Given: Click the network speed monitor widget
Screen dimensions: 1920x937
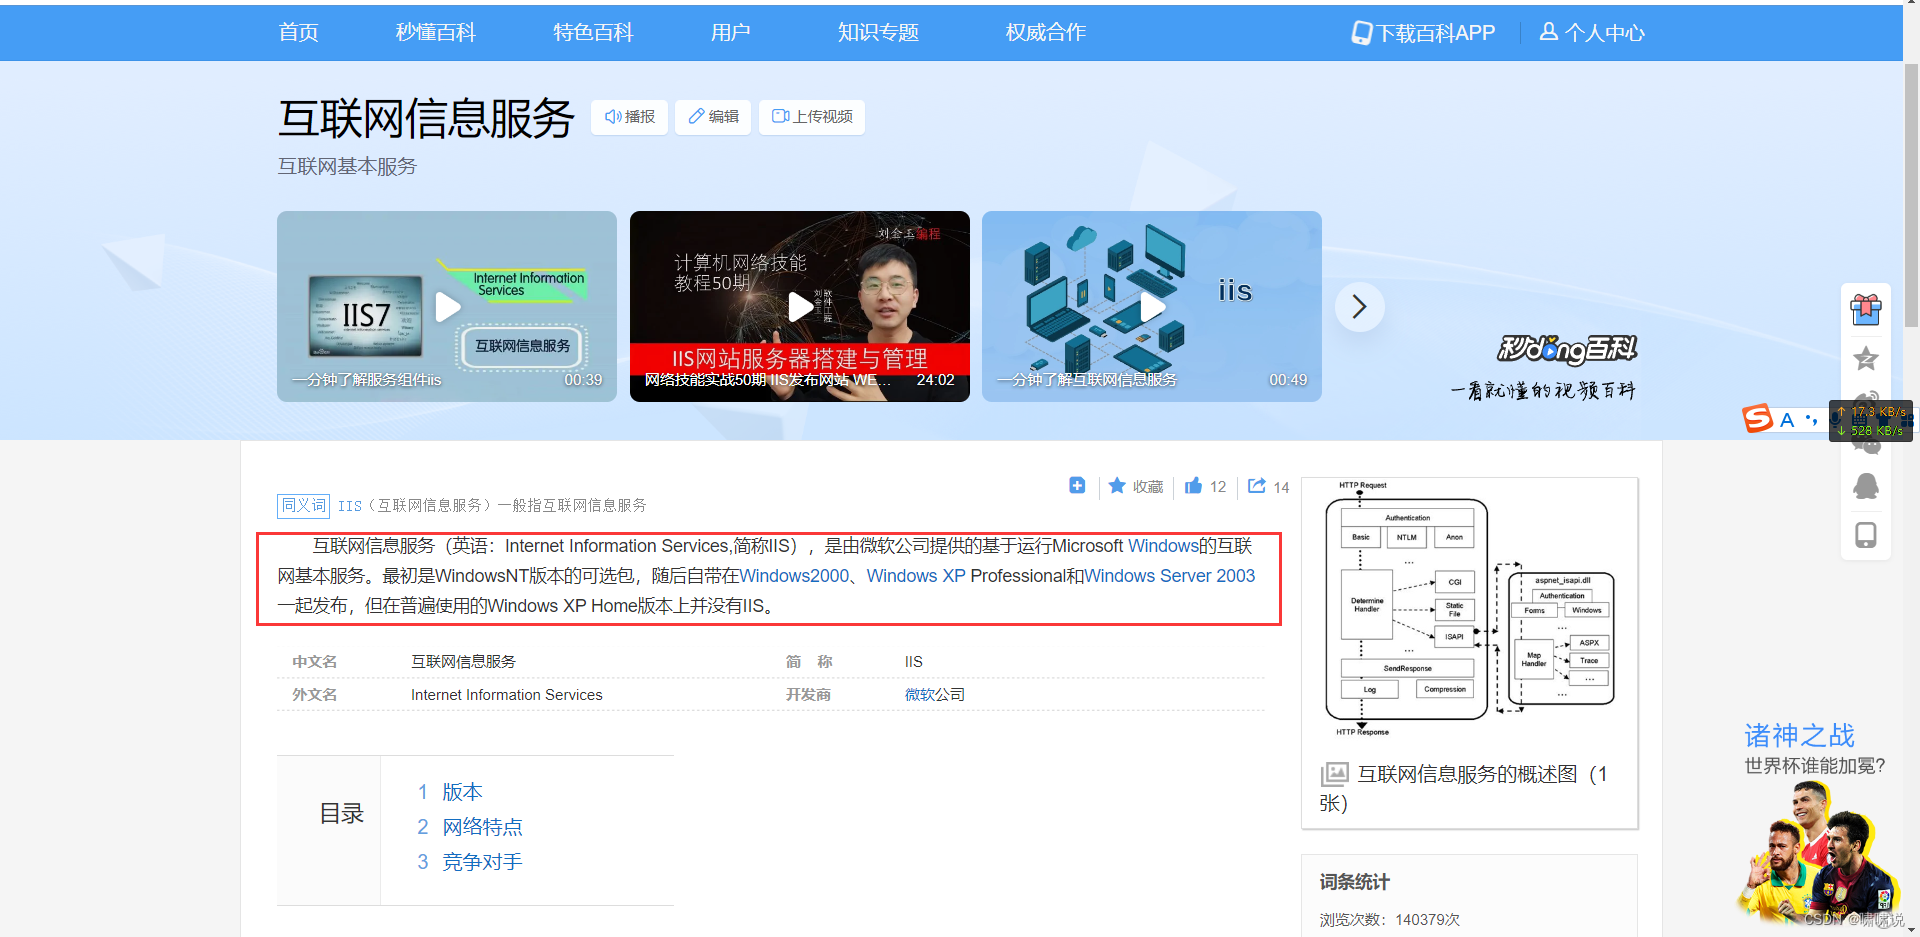Looking at the screenshot, I should tap(1870, 421).
